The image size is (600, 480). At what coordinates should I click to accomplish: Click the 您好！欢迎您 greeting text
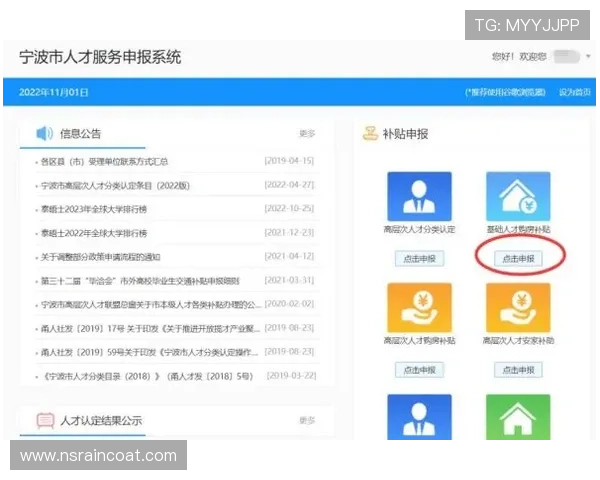click(x=519, y=57)
